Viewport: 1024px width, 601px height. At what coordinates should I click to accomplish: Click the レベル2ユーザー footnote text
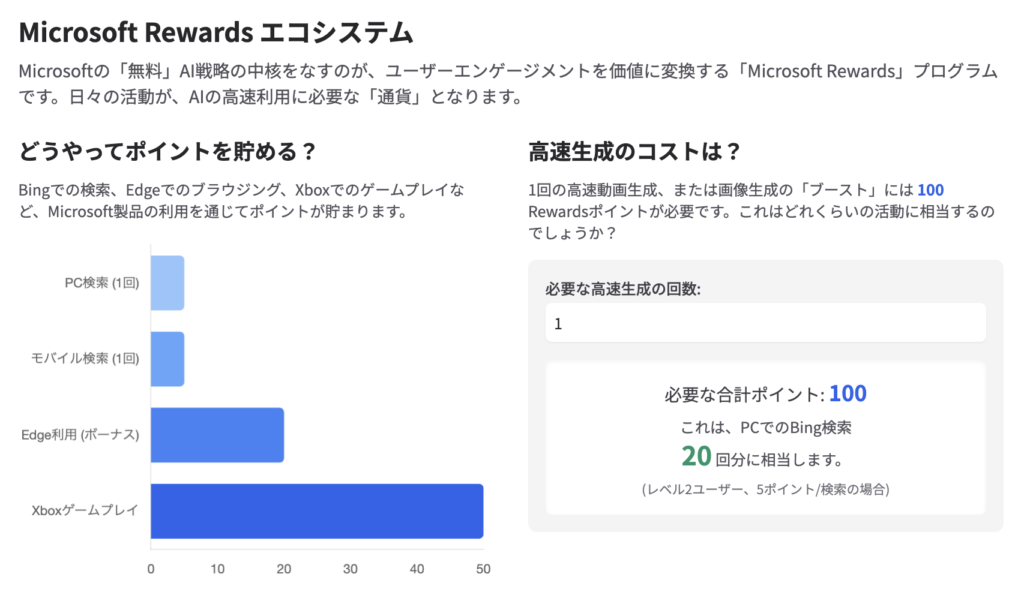[765, 489]
